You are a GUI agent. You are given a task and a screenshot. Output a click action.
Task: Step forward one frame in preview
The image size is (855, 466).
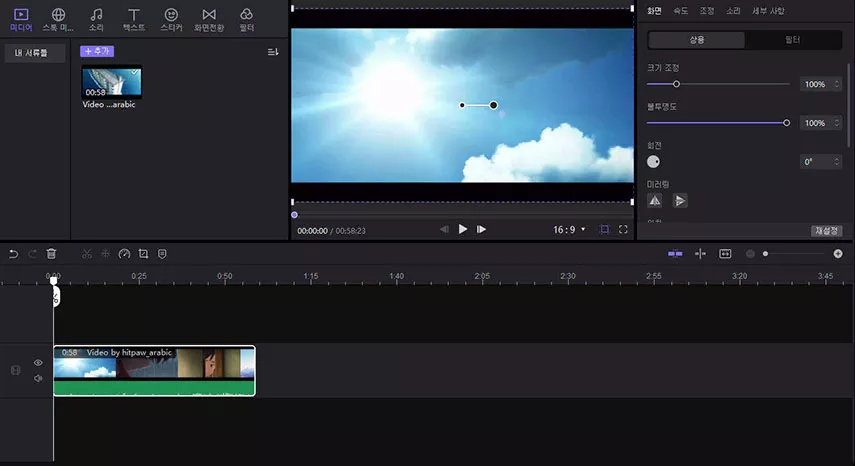tap(481, 229)
